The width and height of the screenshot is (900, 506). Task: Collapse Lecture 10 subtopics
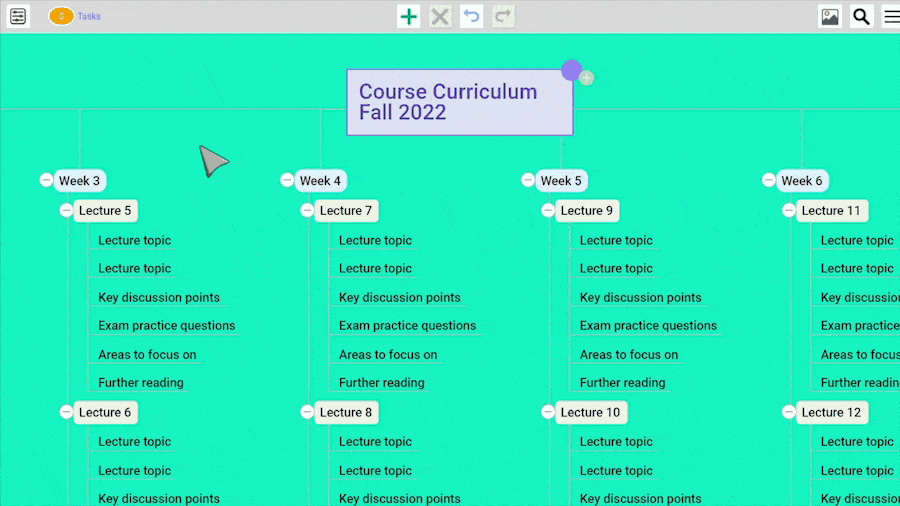click(x=548, y=412)
